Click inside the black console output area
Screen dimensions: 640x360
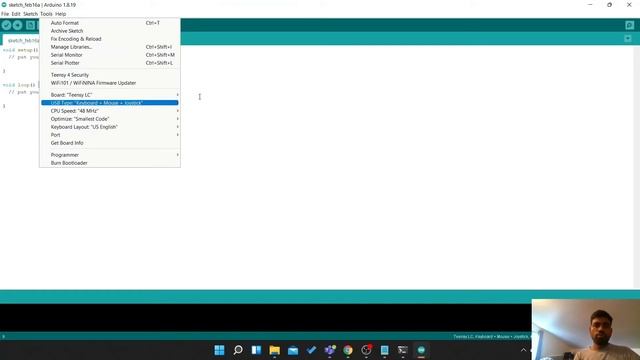(265, 318)
